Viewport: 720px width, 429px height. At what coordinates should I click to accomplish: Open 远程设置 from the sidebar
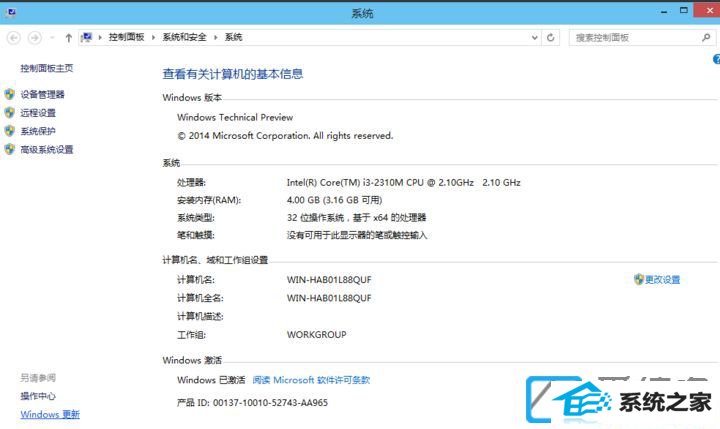pyautogui.click(x=38, y=113)
